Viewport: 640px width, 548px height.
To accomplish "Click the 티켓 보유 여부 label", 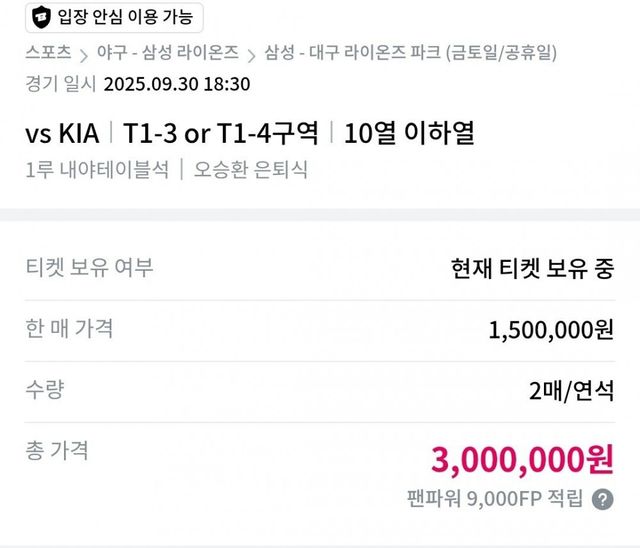I will click(89, 267).
